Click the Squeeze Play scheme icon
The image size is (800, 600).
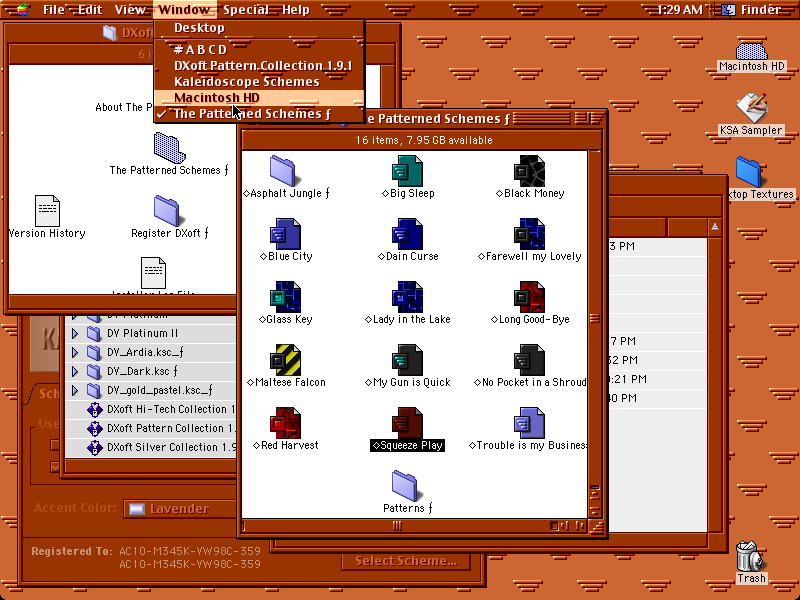coord(407,423)
